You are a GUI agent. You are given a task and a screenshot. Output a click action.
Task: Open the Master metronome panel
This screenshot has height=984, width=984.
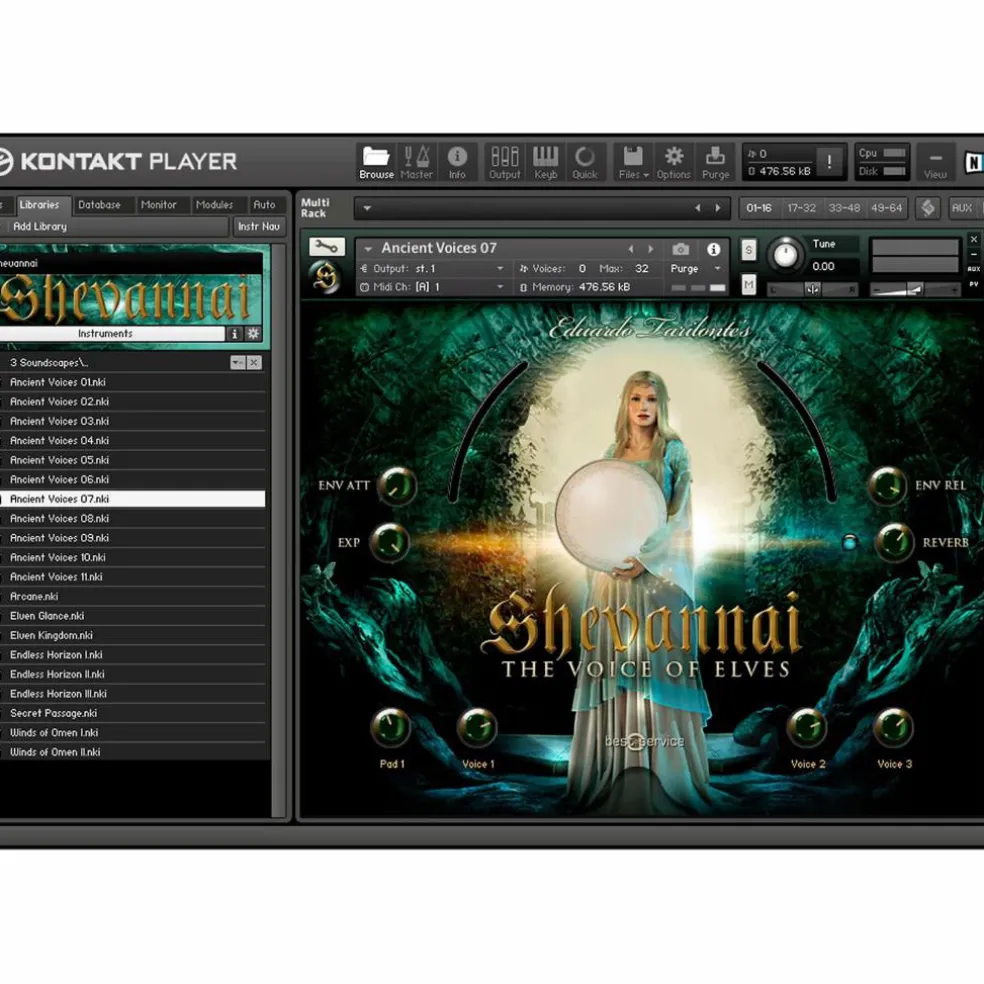pyautogui.click(x=416, y=162)
